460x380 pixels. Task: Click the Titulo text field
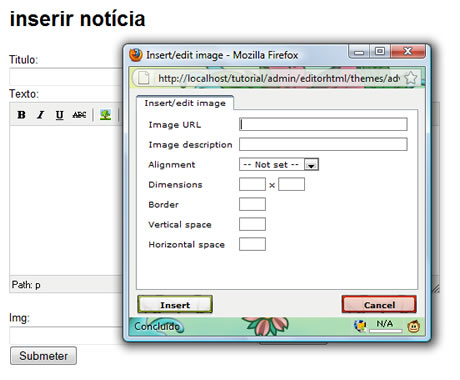point(66,77)
